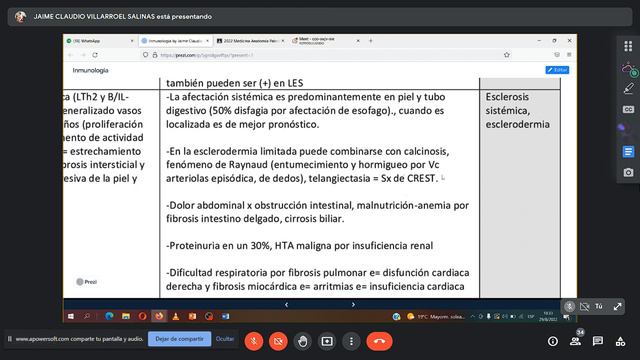640x360 pixels.
Task: Open Windows Start menu in shared screen
Action: 71,316
